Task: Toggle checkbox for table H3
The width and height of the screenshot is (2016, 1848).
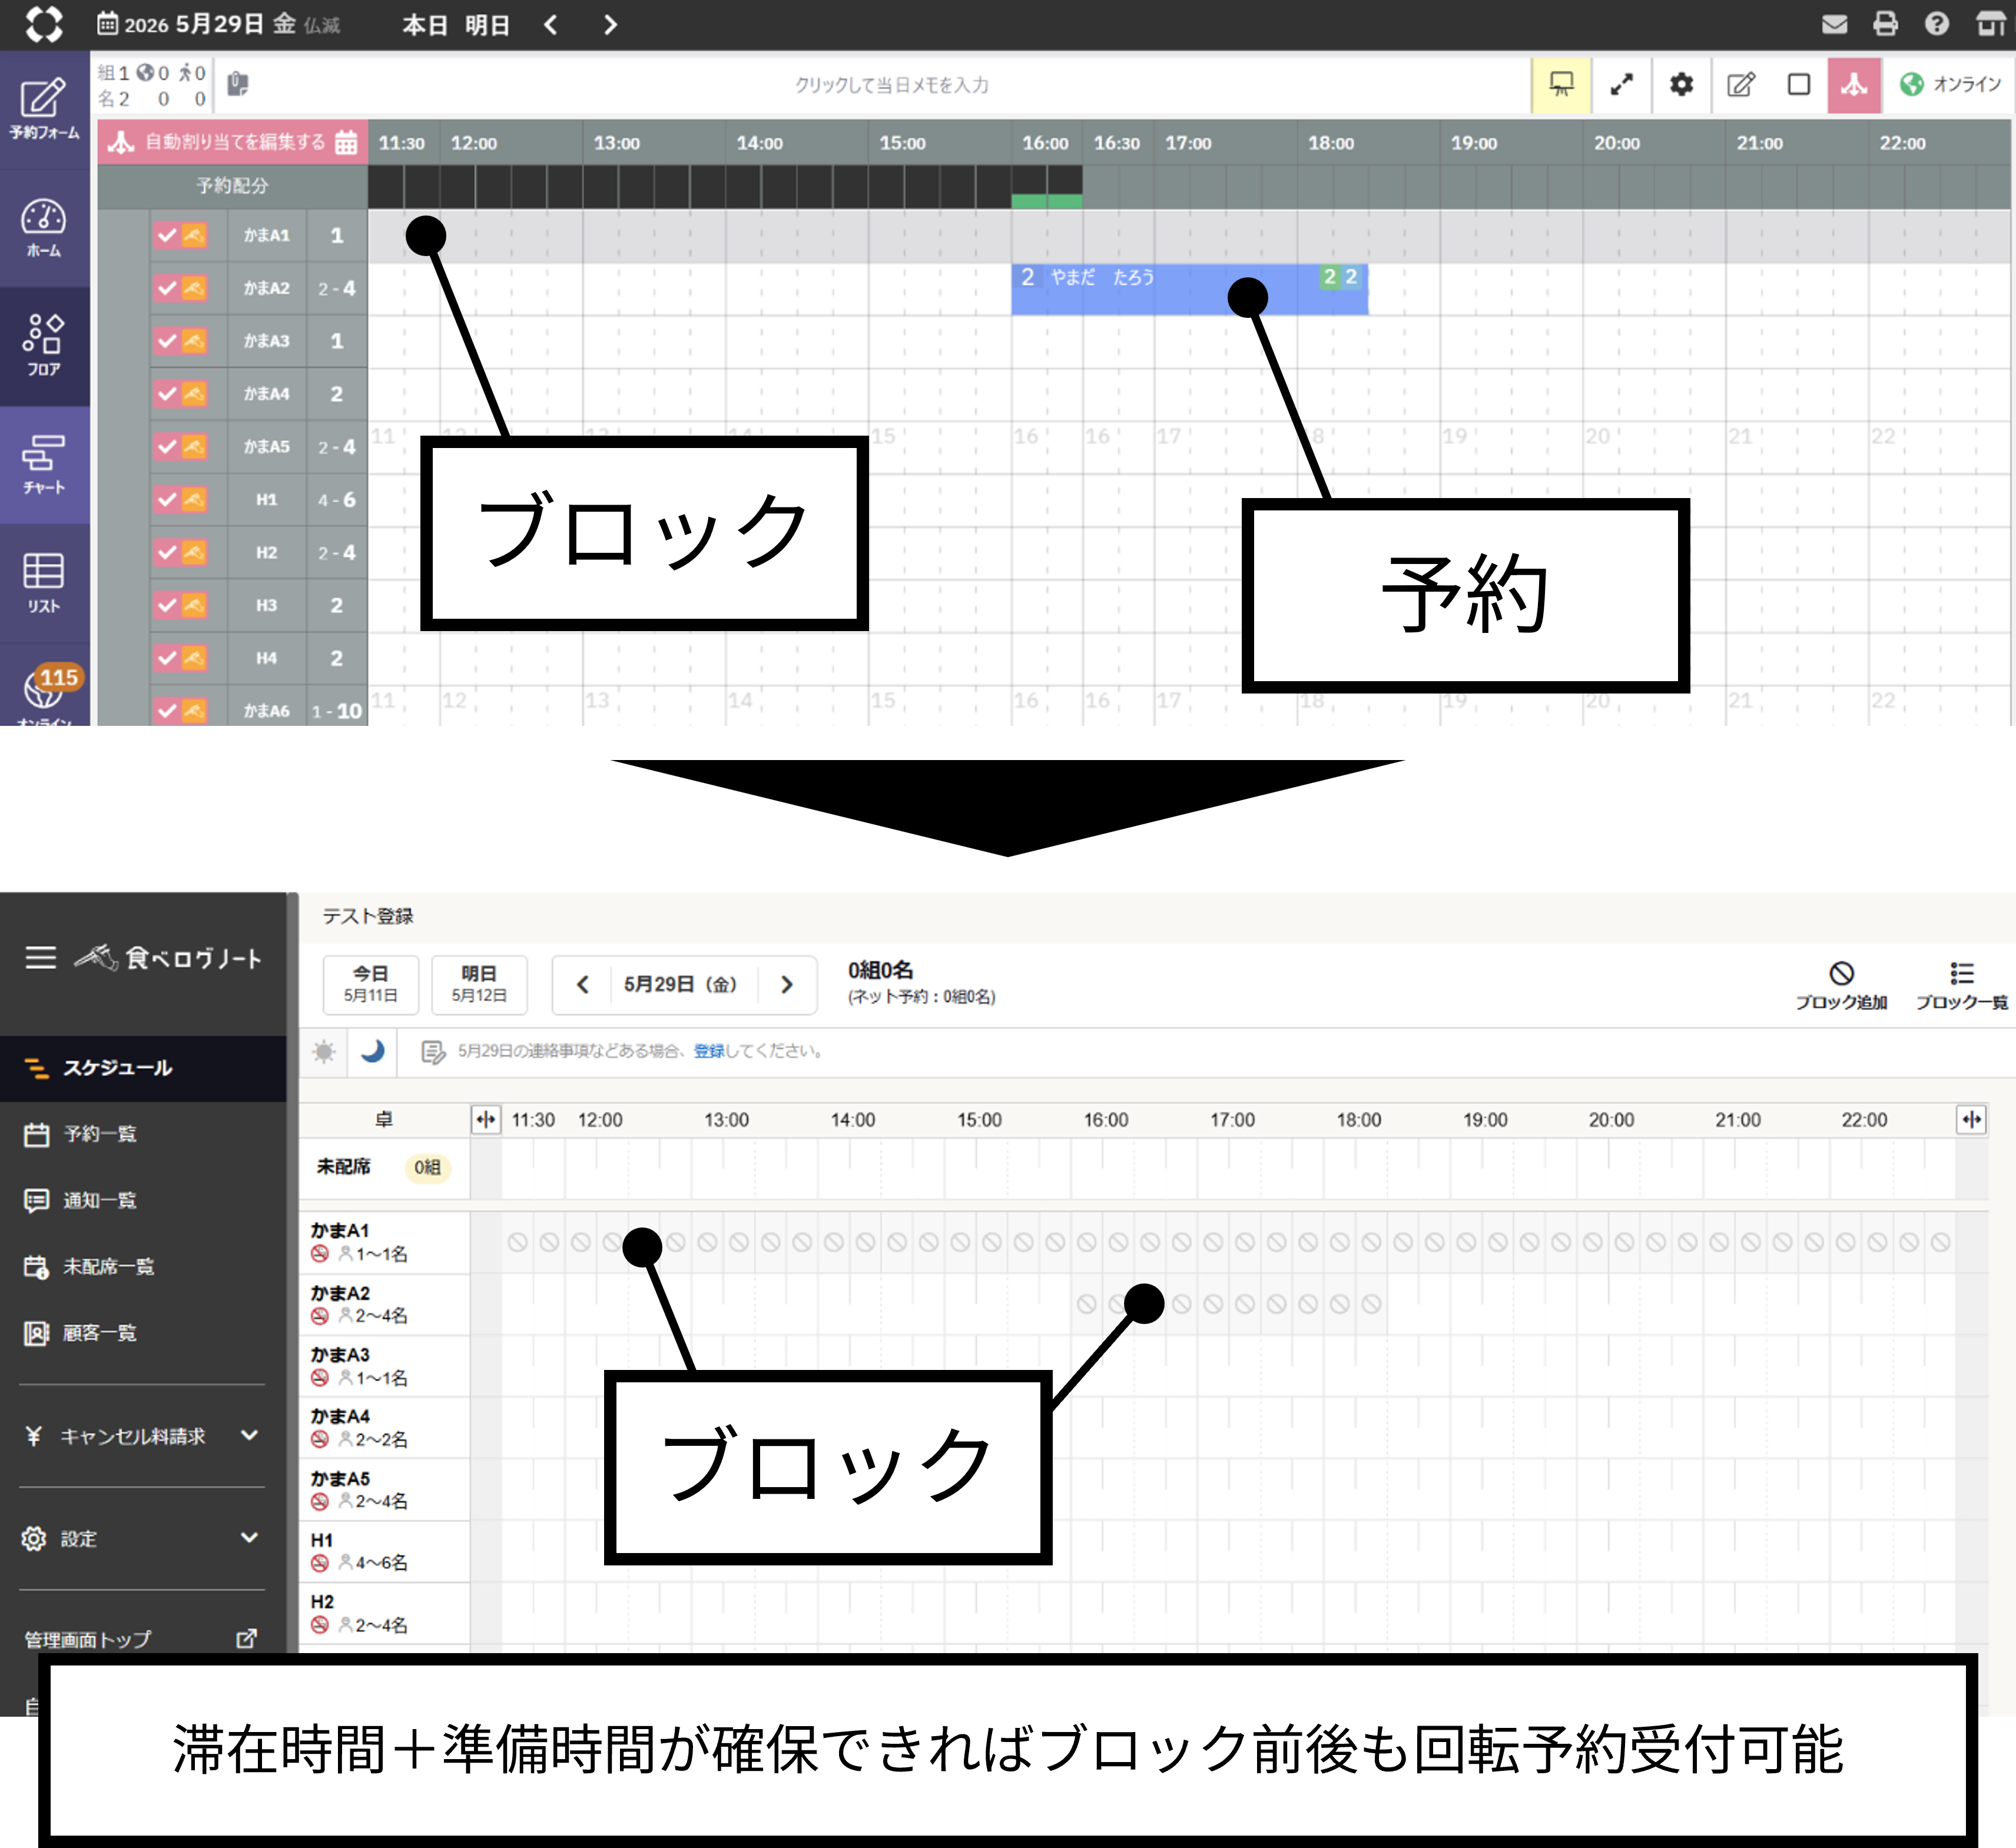Action: 167,605
